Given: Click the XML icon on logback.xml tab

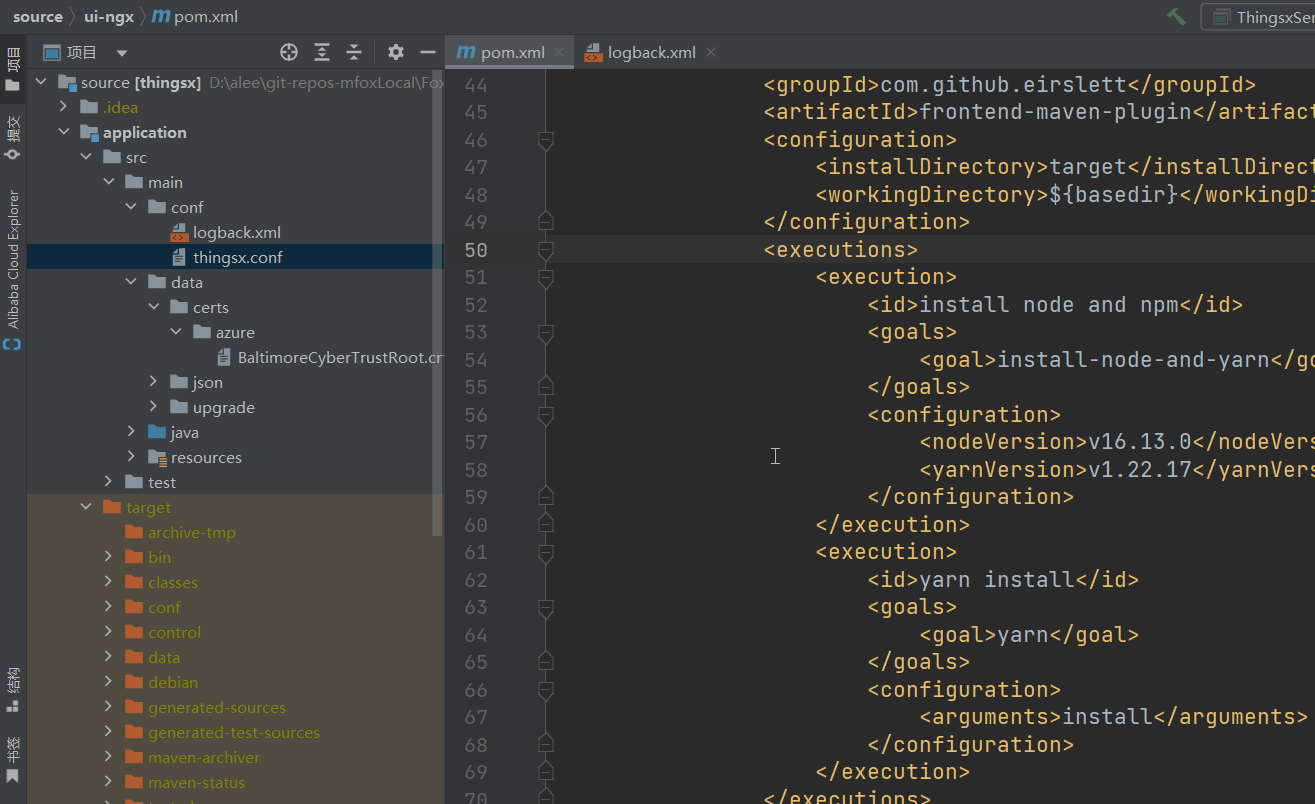Looking at the screenshot, I should tap(593, 52).
